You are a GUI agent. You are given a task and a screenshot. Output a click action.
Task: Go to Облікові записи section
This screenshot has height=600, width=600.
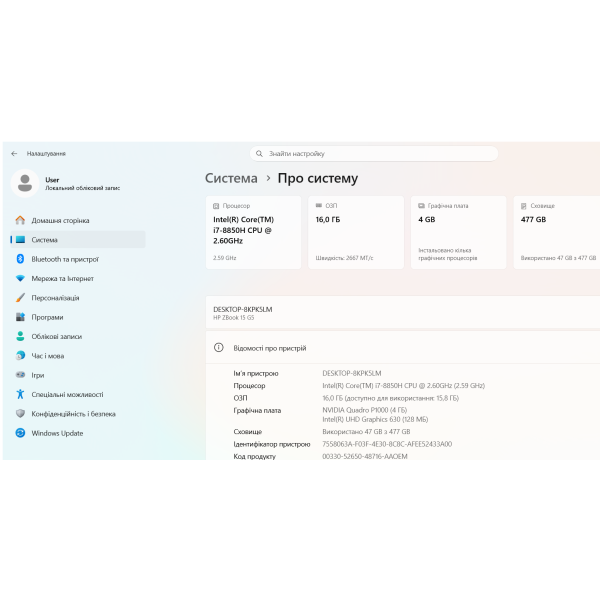78,336
